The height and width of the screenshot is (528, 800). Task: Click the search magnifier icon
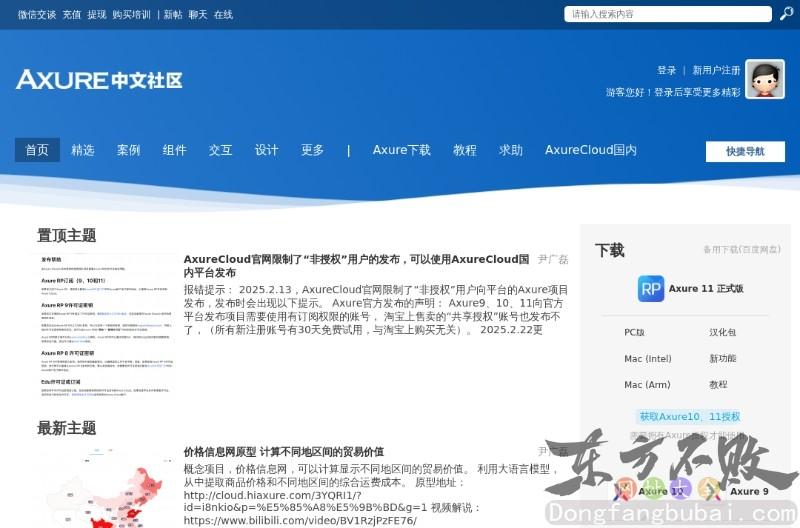coord(786,14)
